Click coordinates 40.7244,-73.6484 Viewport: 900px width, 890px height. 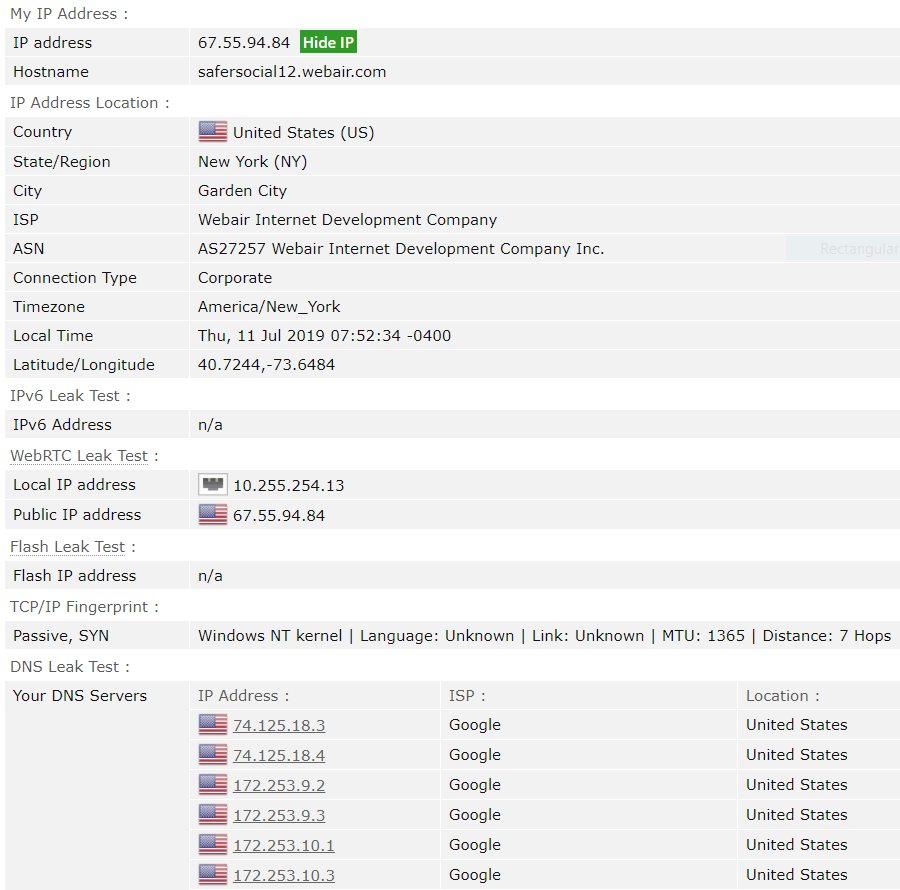(x=266, y=365)
